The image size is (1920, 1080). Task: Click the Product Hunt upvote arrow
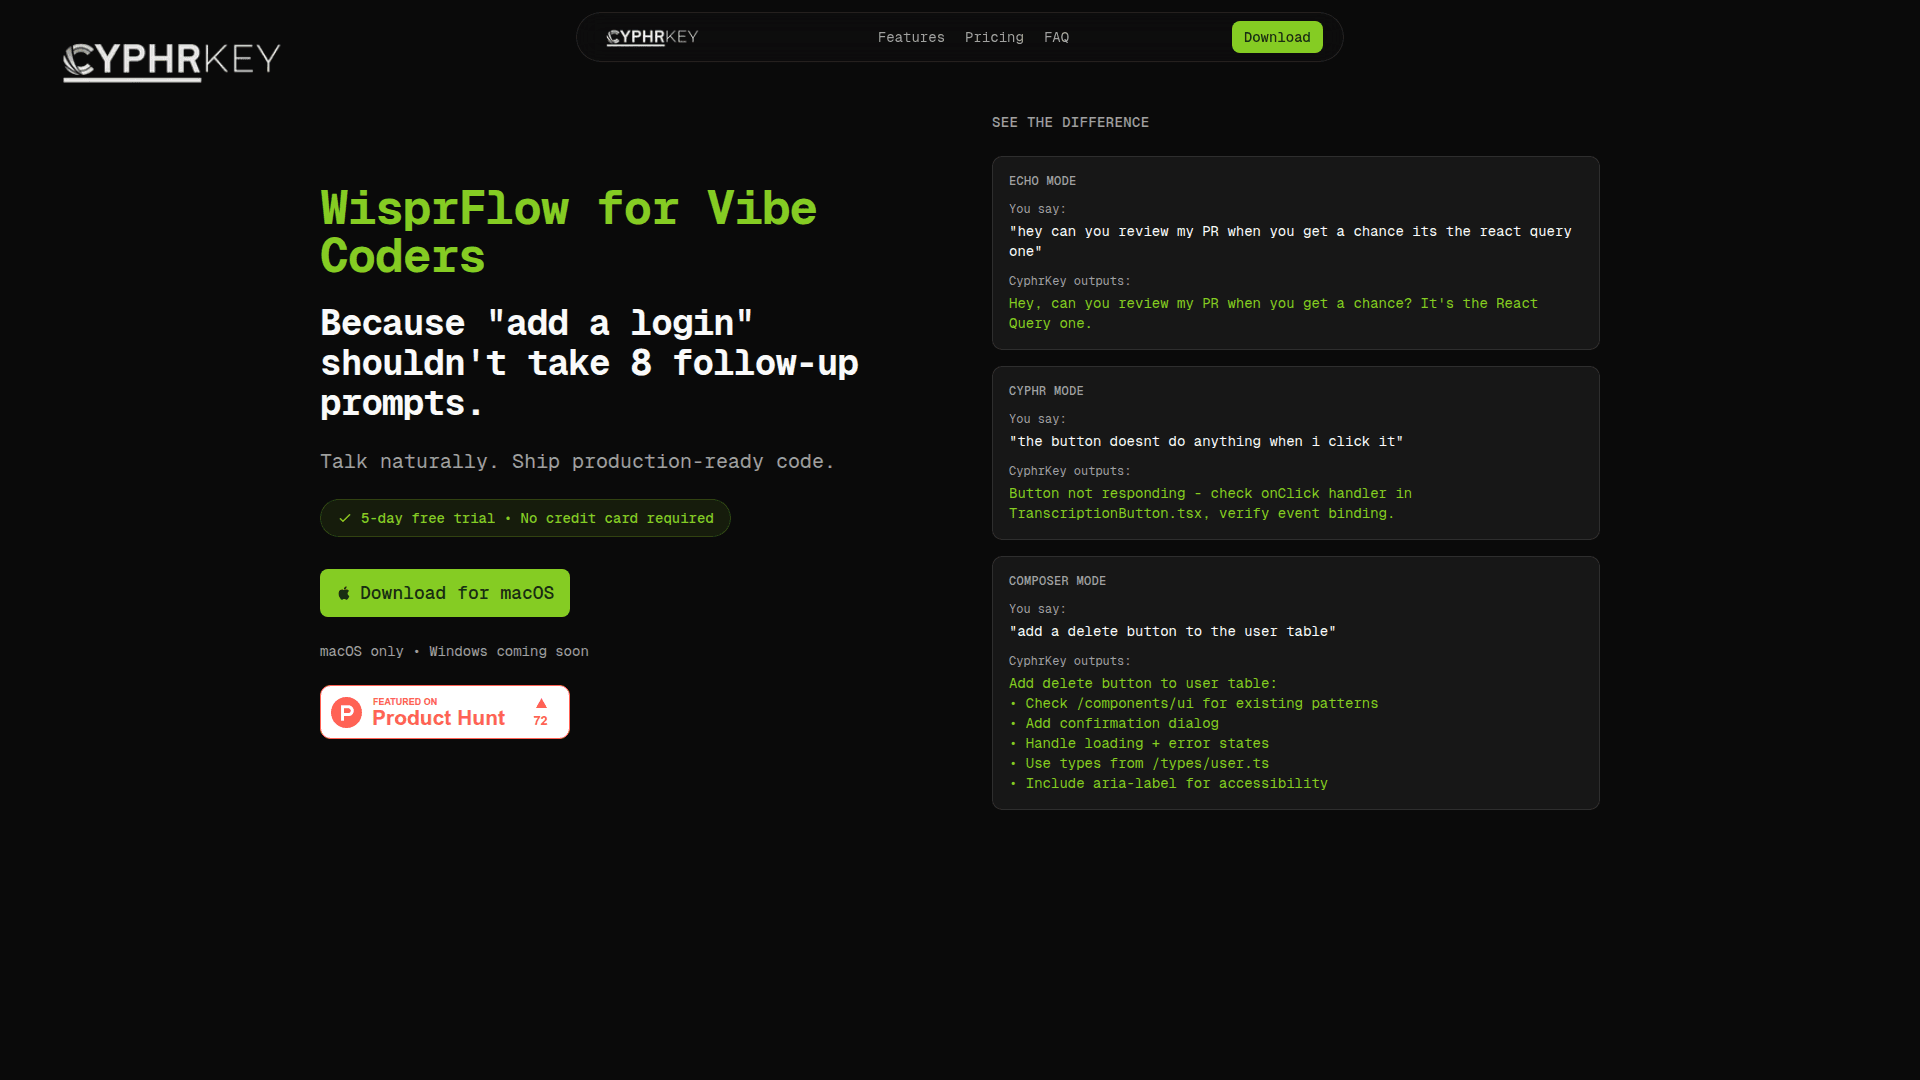click(541, 703)
